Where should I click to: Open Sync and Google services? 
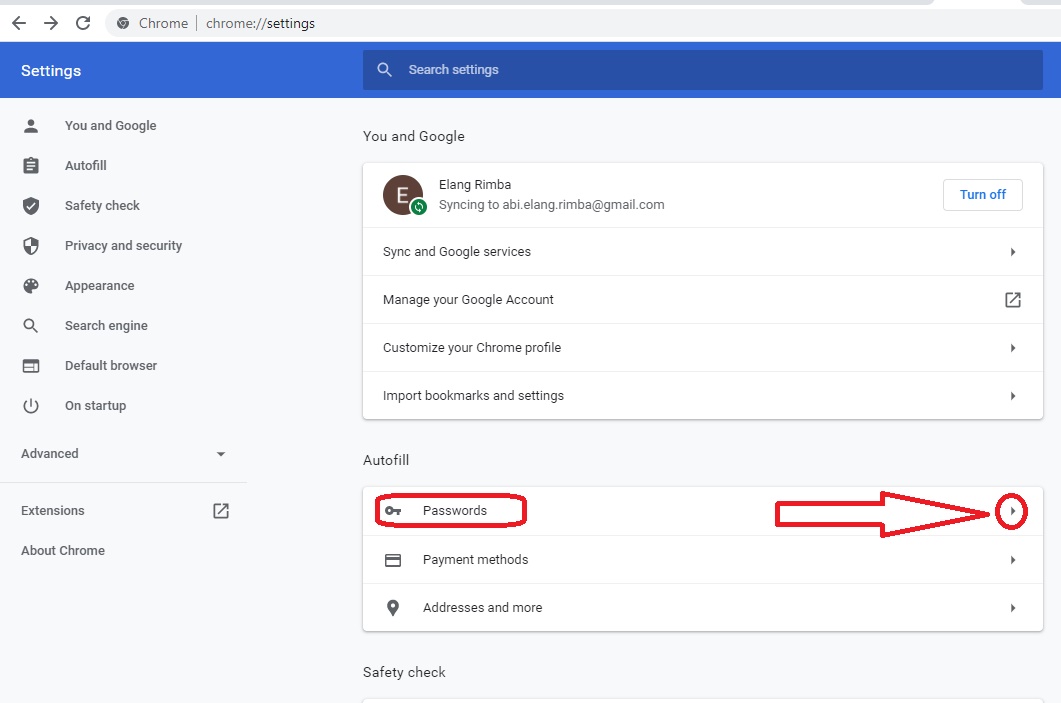[702, 252]
